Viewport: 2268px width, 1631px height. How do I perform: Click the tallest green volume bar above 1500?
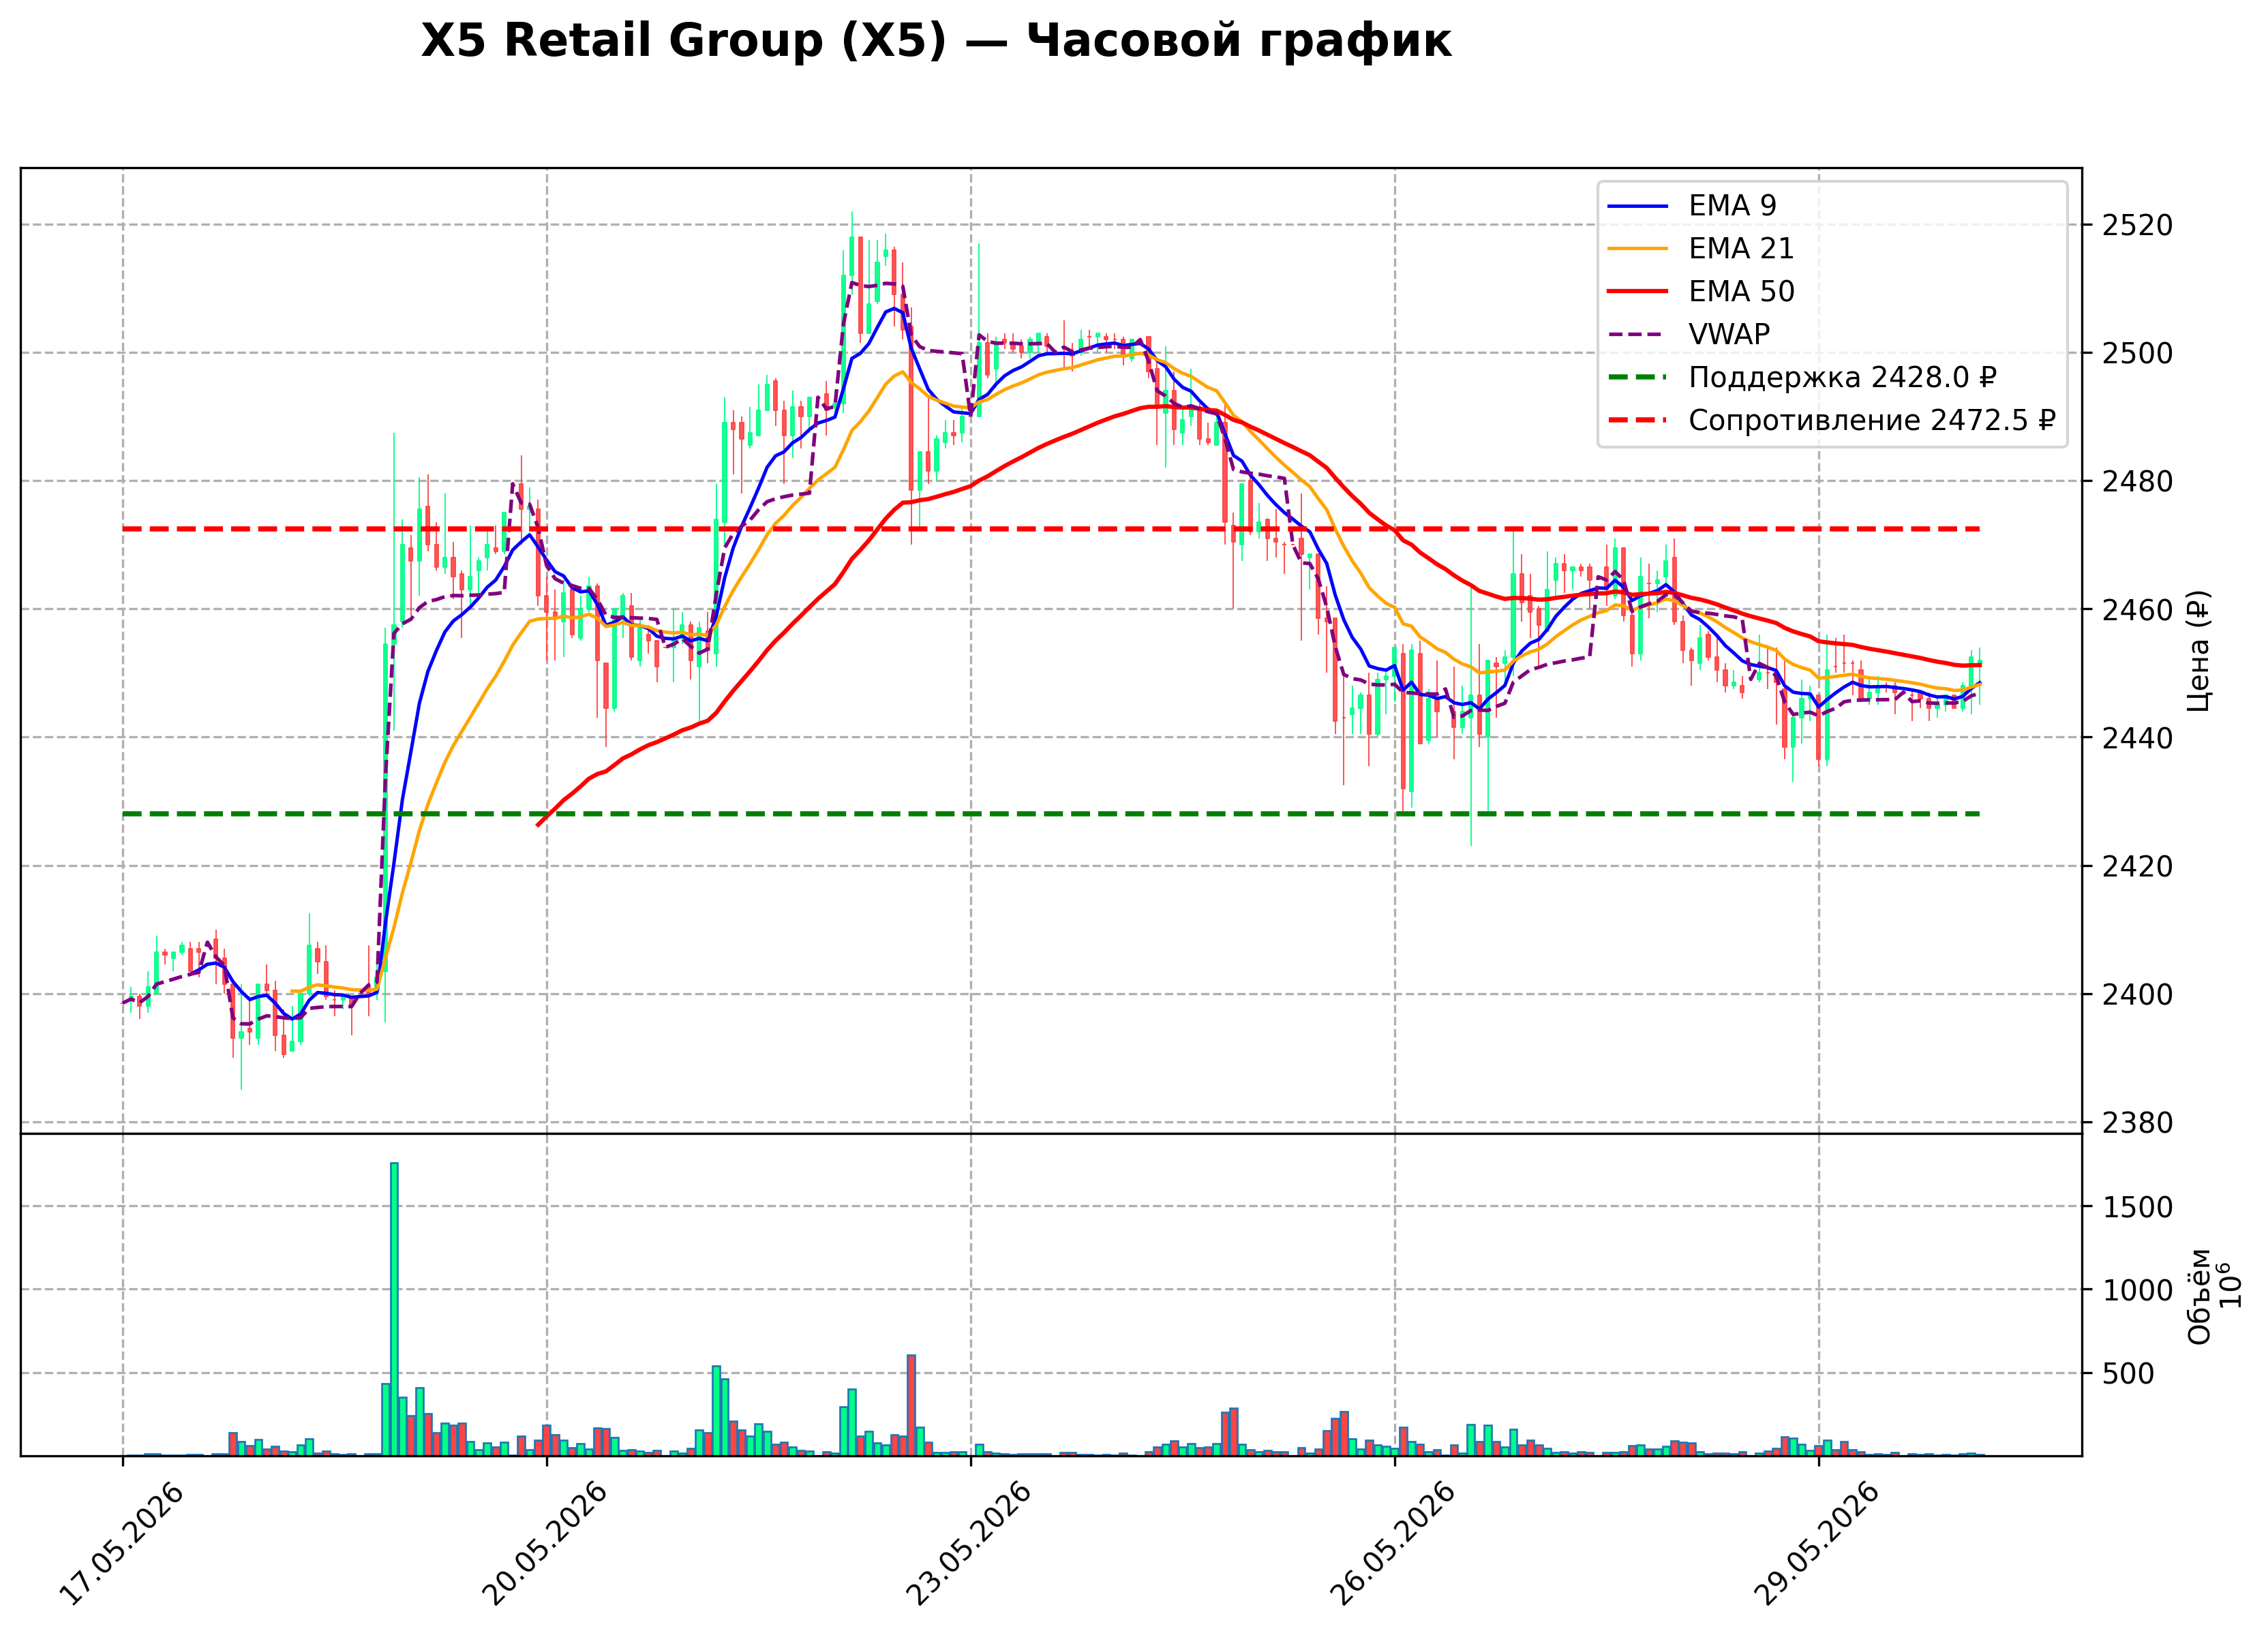tap(394, 1309)
